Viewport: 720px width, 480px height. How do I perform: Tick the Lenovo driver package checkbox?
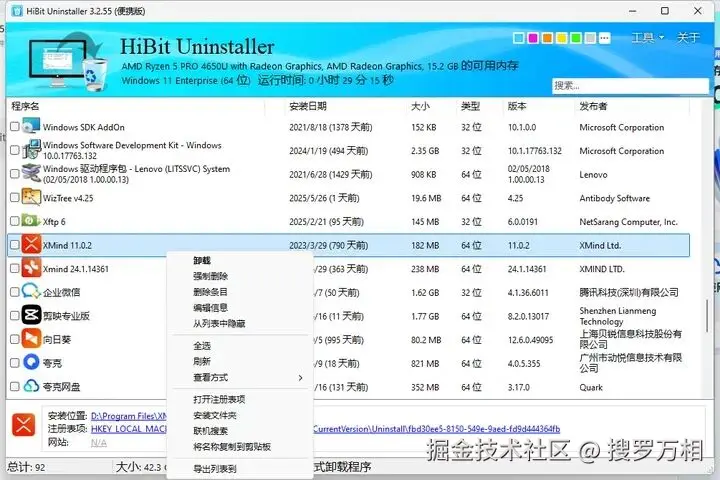click(x=15, y=174)
